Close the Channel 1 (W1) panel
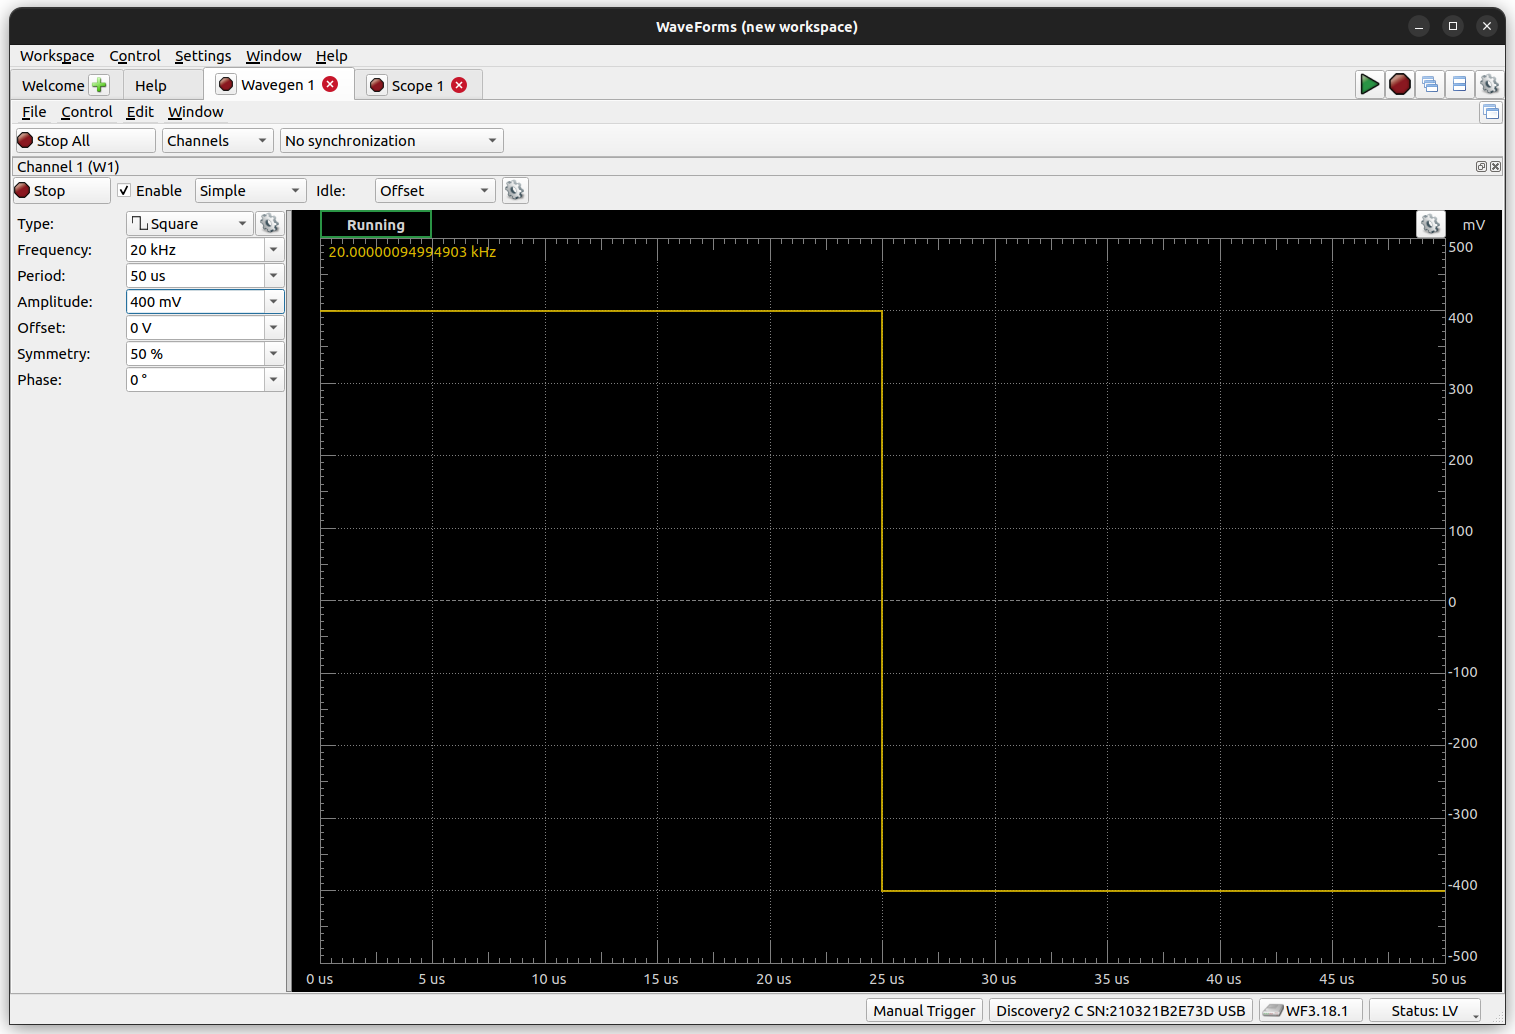The image size is (1515, 1034). [1495, 167]
